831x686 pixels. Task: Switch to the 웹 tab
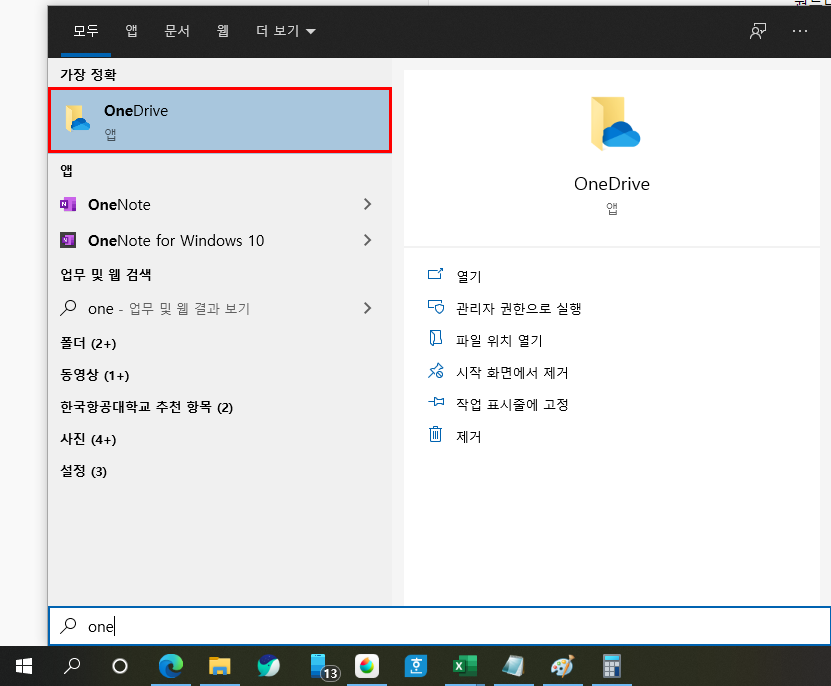pos(223,31)
